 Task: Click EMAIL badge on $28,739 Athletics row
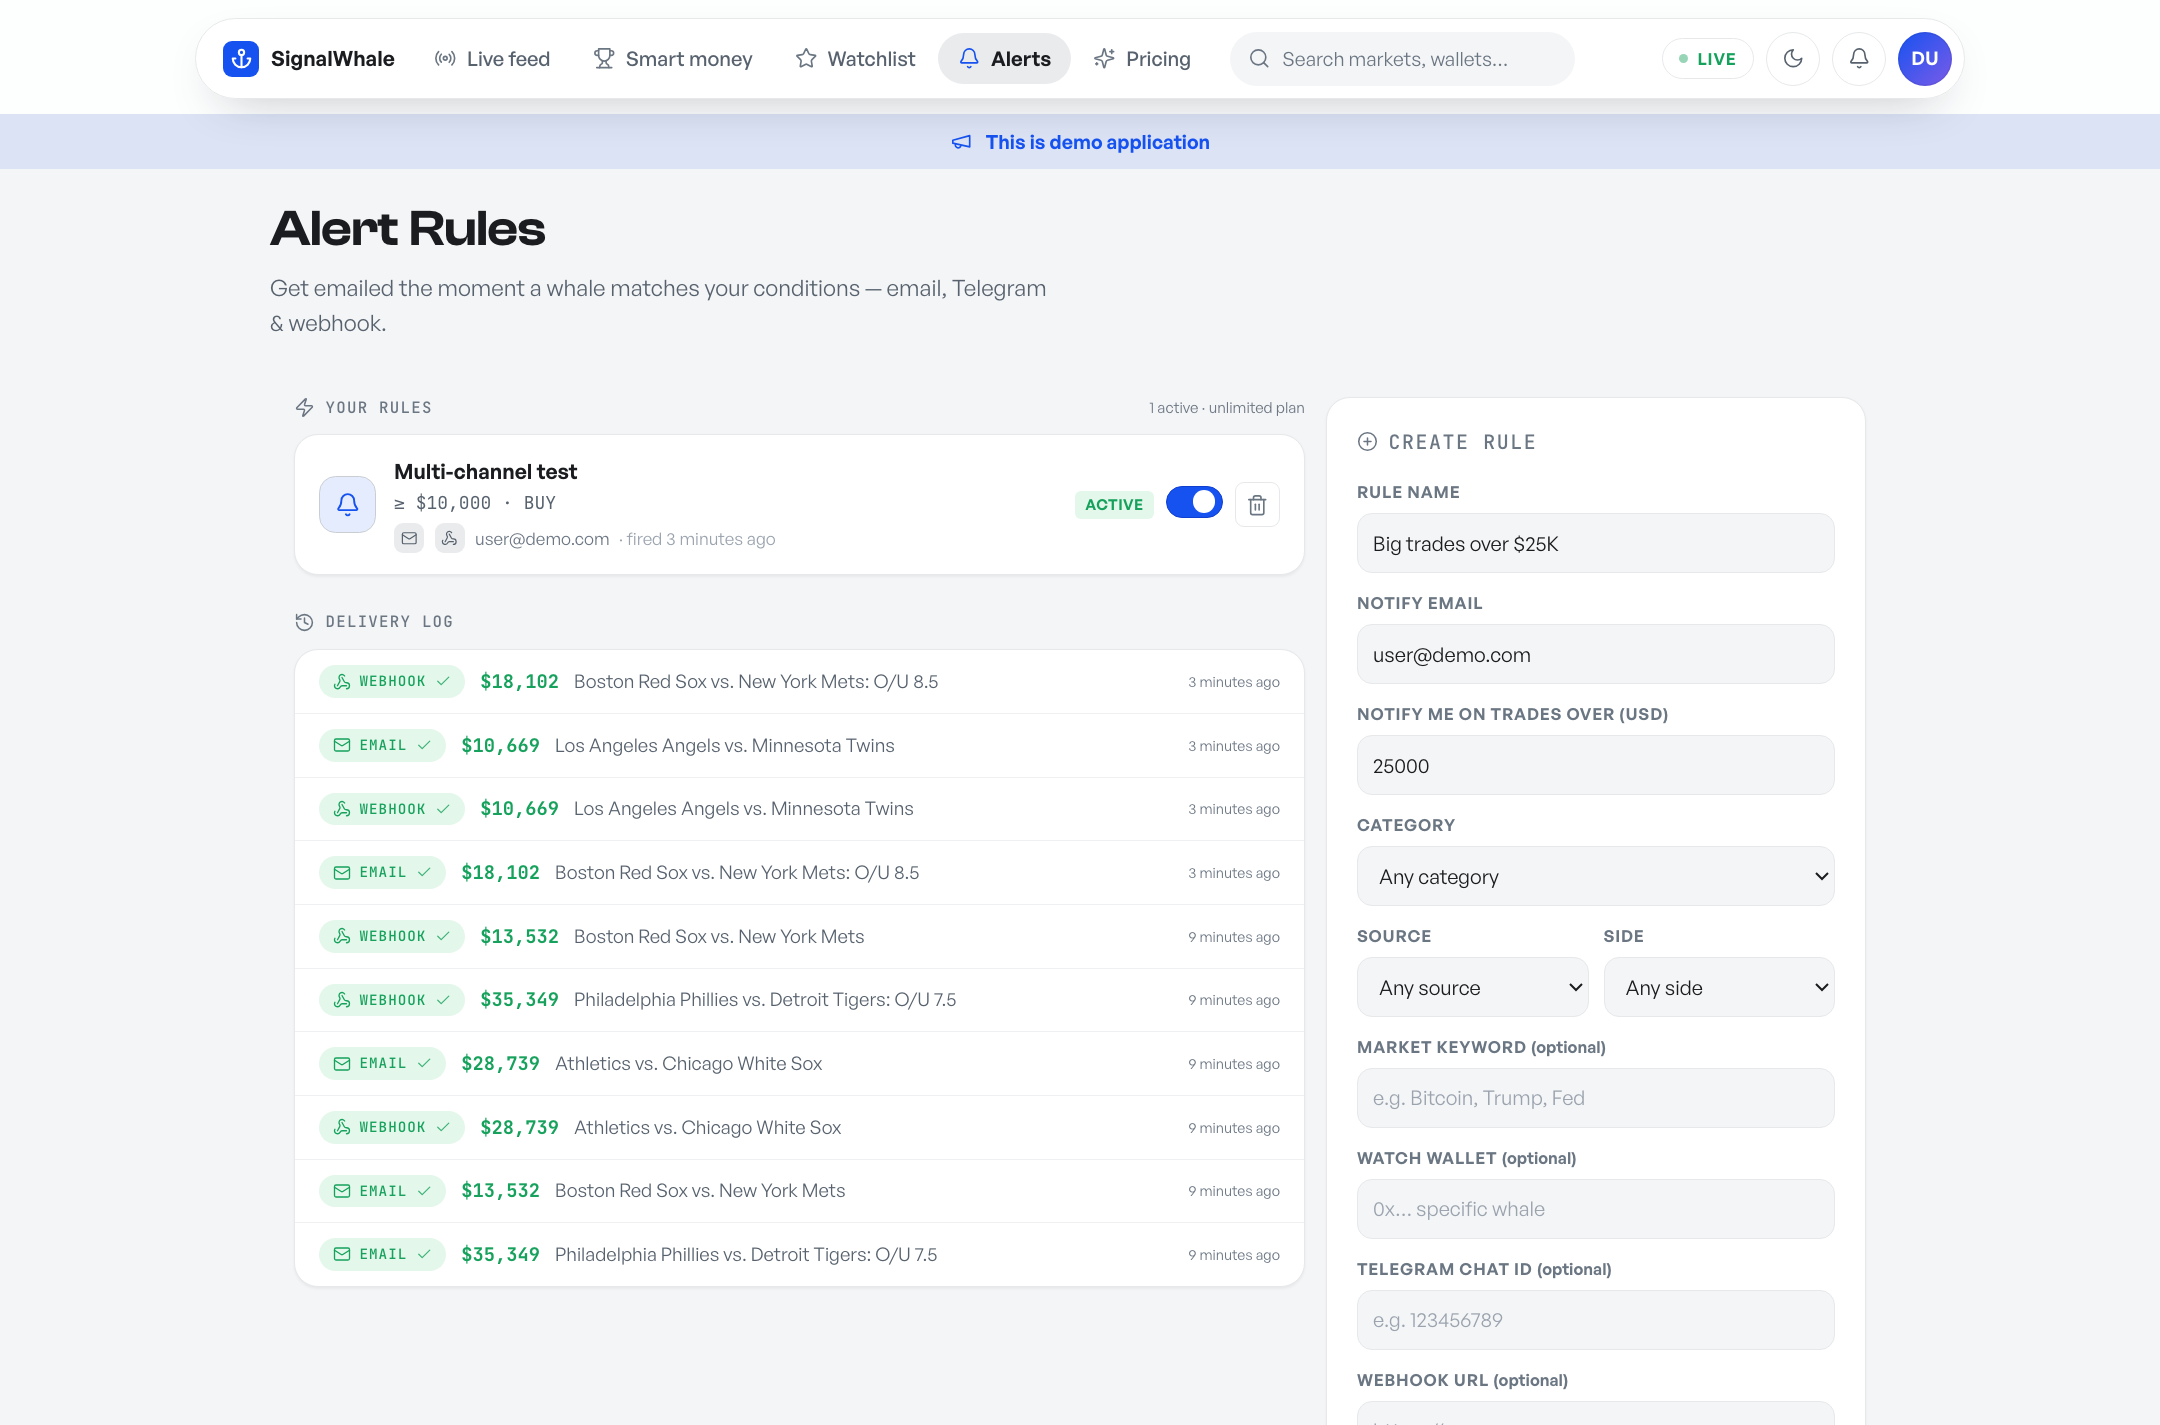coord(382,1064)
